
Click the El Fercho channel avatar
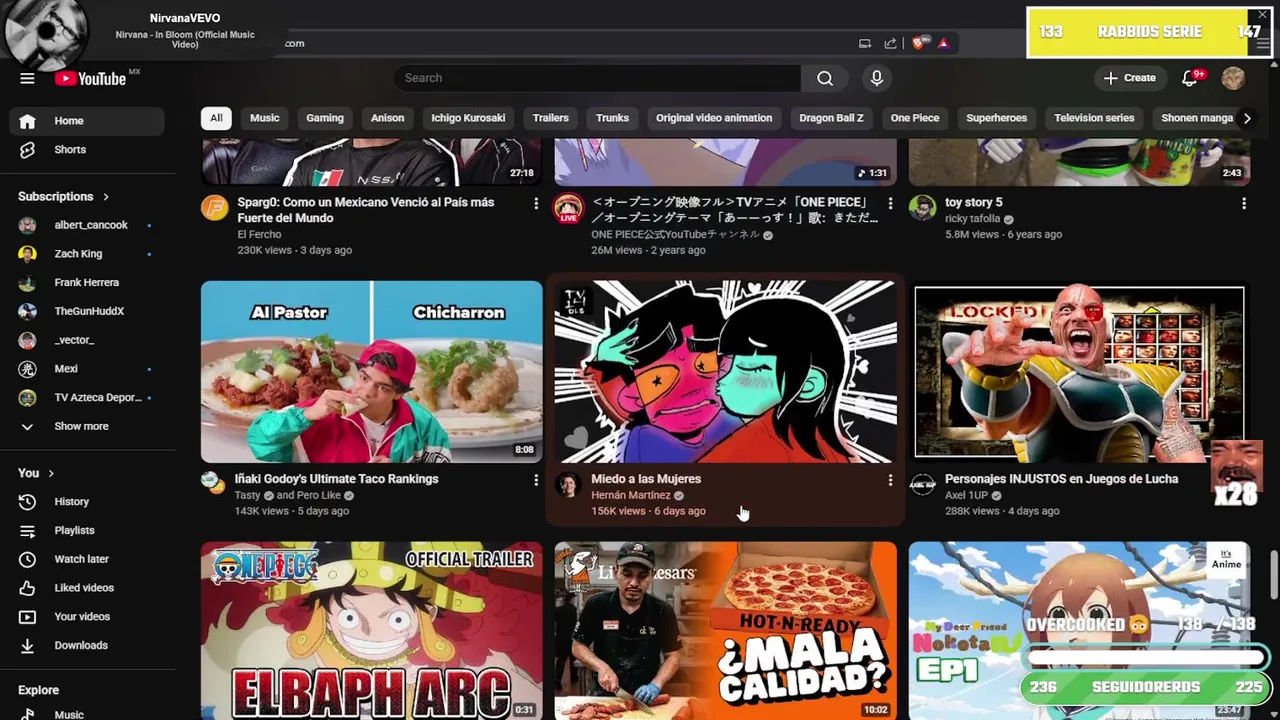(214, 208)
